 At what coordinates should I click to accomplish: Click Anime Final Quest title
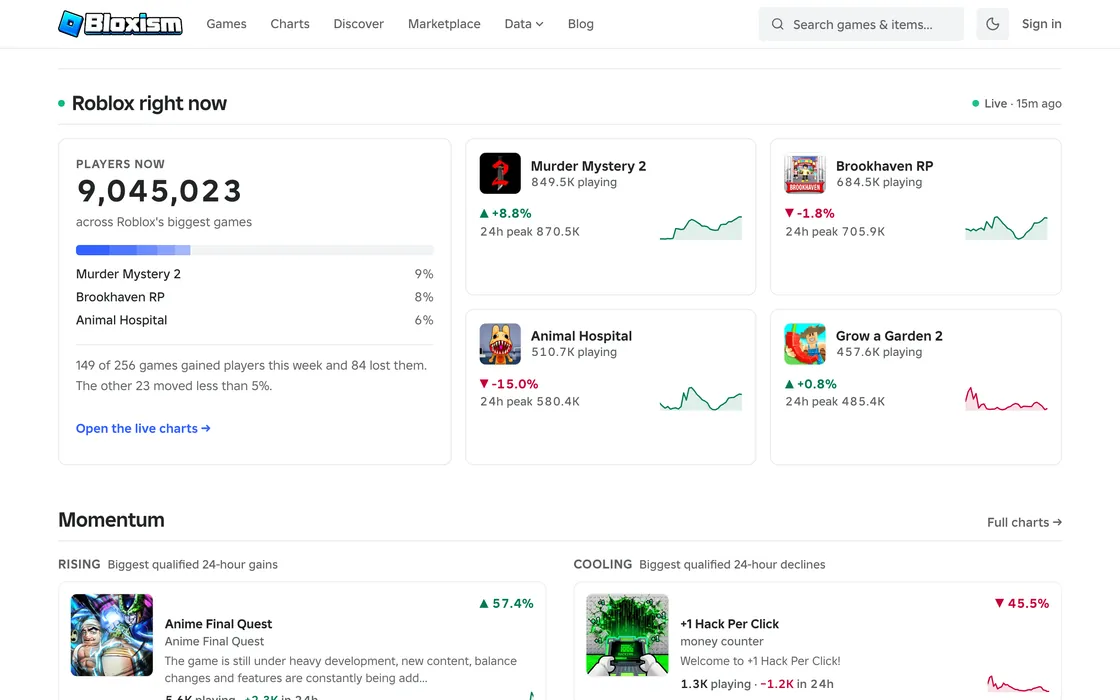(x=219, y=624)
